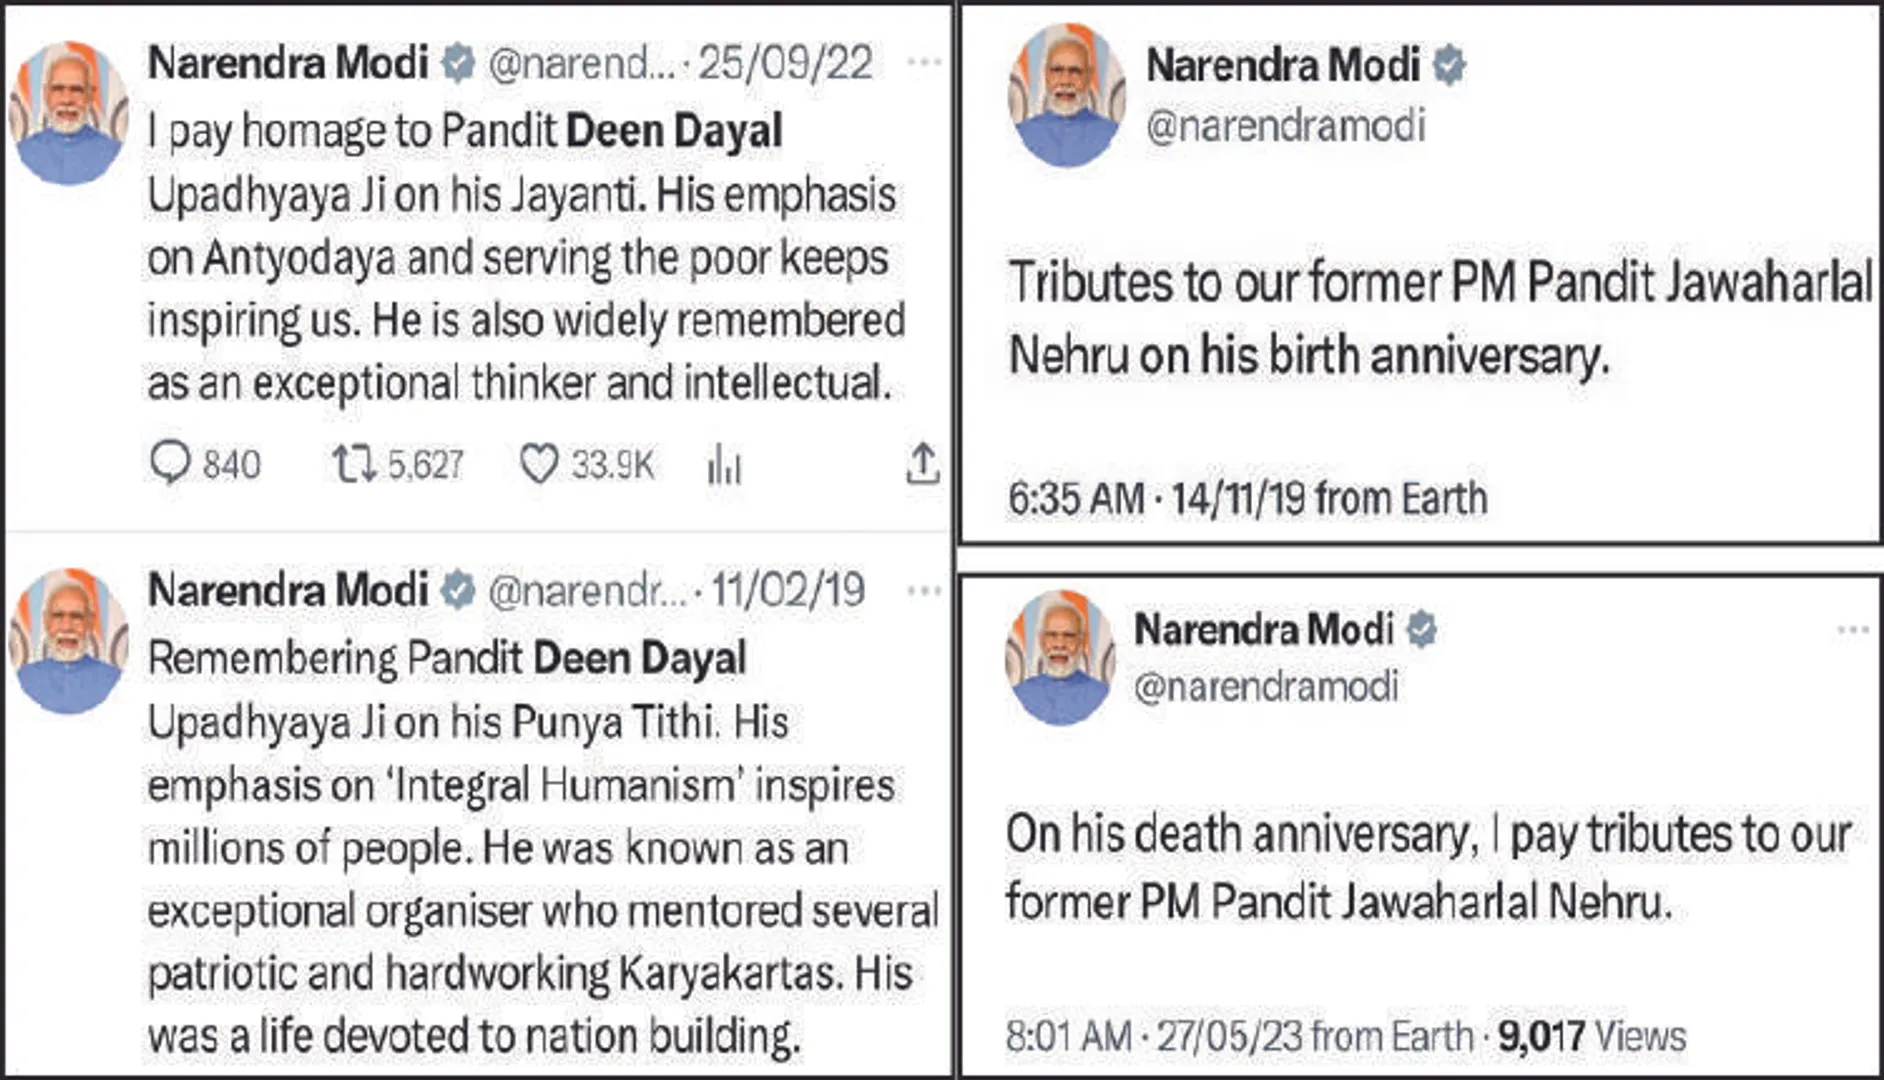Click @narendramodi handle on birth anniversary tweet
The width and height of the screenshot is (1884, 1080).
[1285, 127]
